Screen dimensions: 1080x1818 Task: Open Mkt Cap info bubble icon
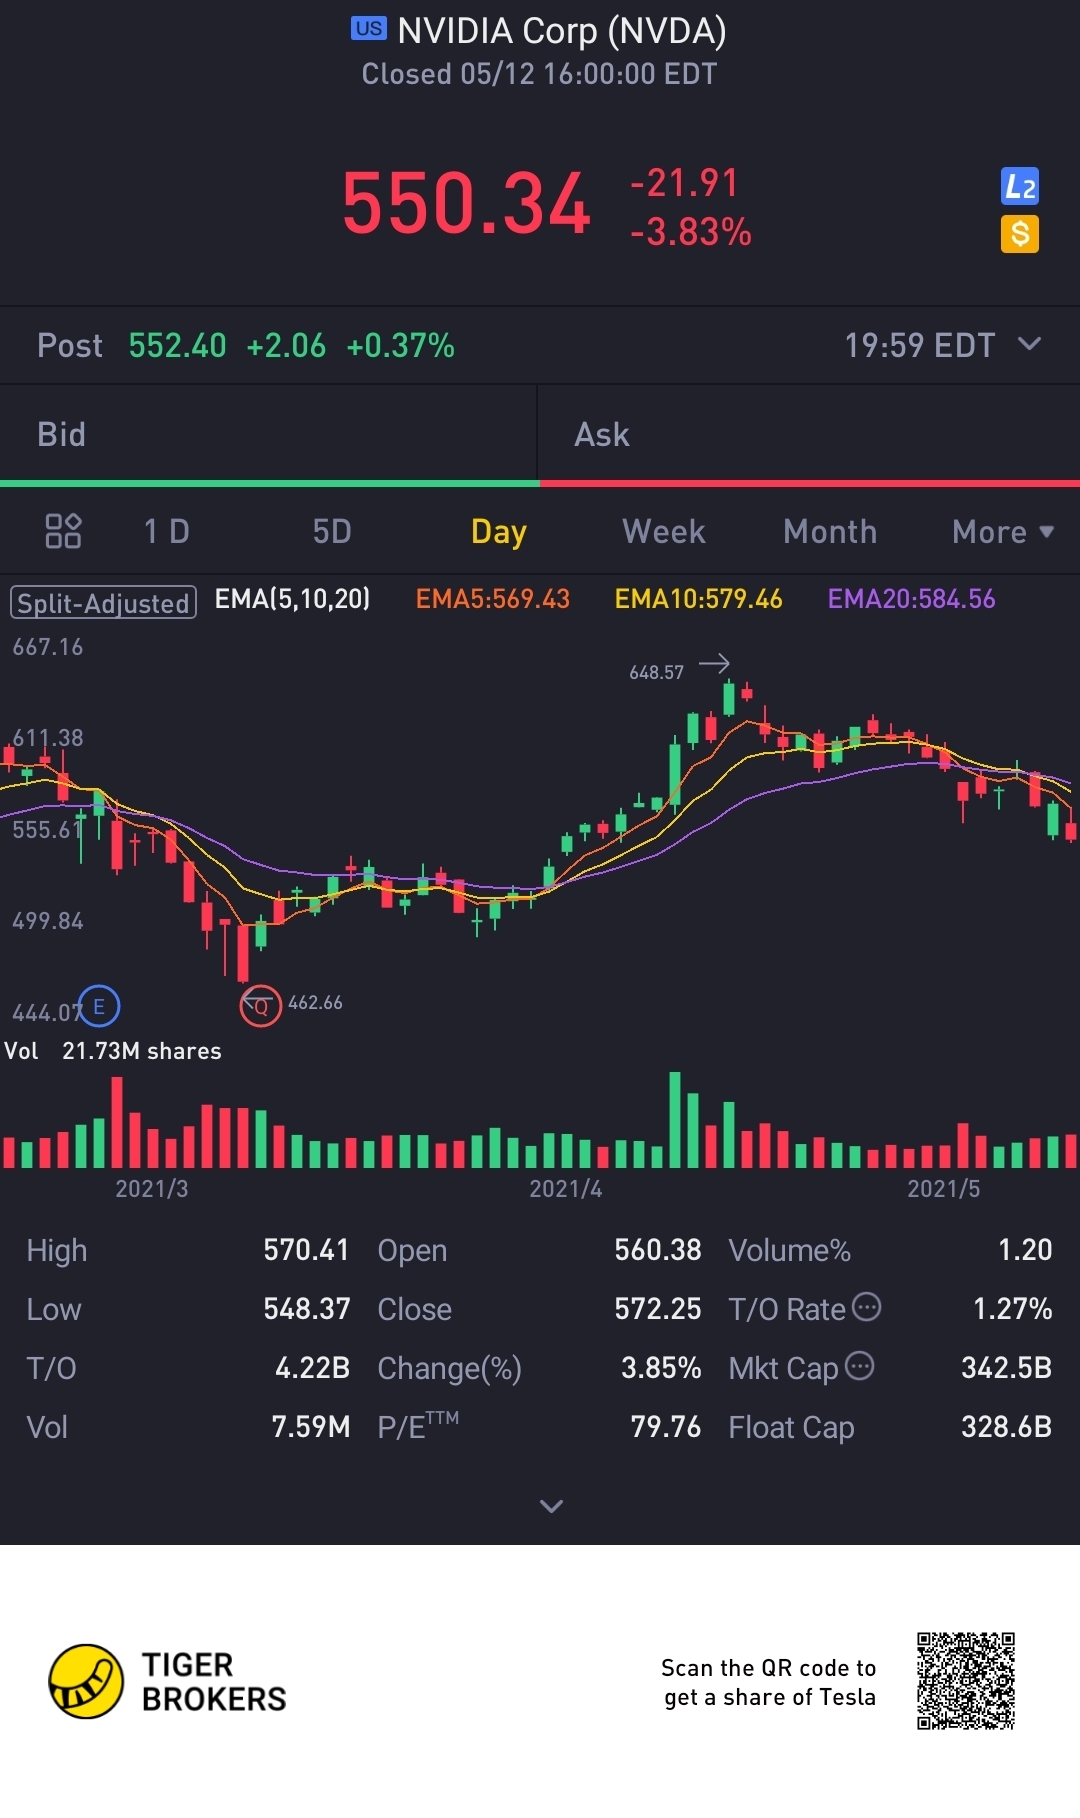pos(860,1365)
